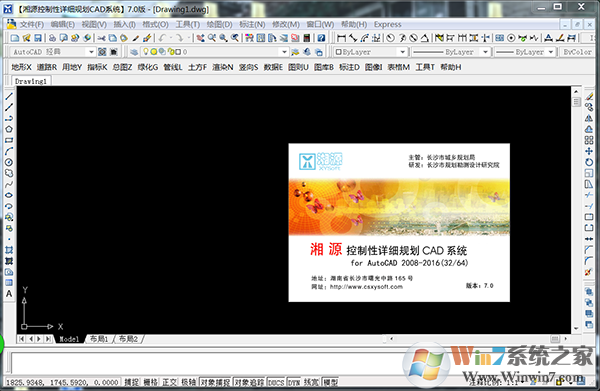Open the 文件(F) menu
Screen dimensions: 600x391
coord(32,24)
